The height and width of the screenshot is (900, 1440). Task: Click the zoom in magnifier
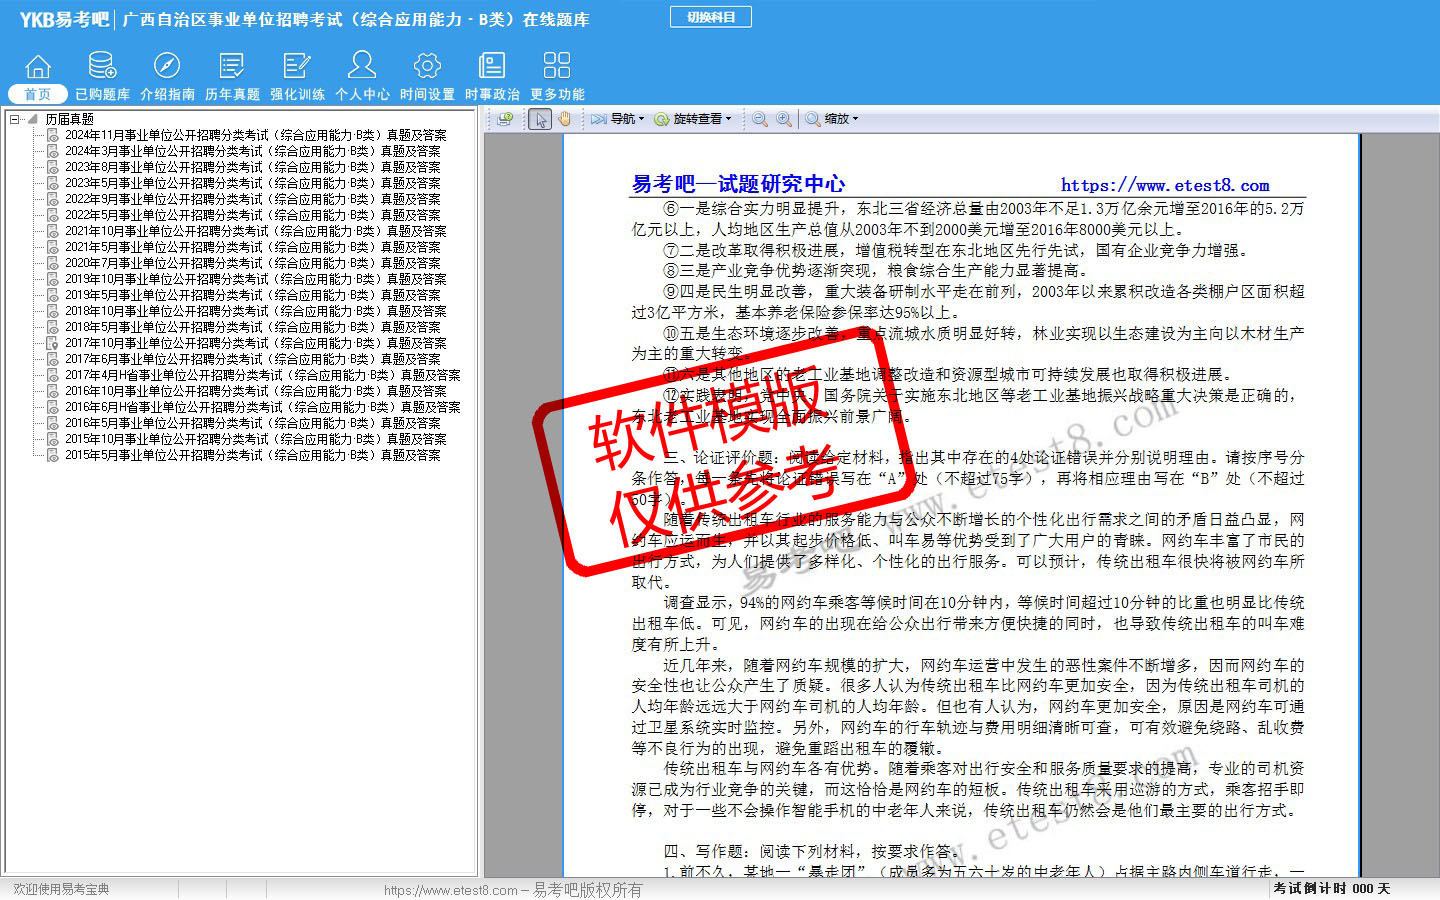784,119
